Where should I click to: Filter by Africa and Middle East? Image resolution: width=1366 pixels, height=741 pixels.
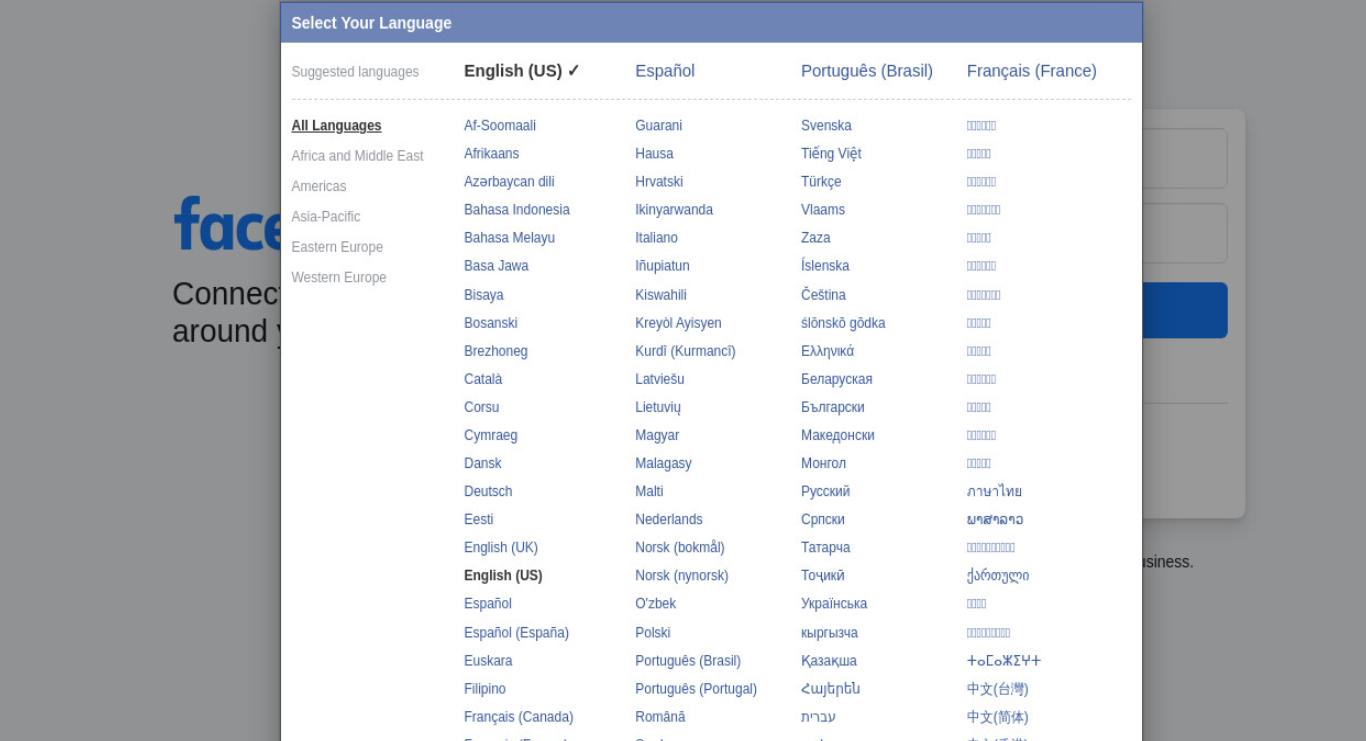[x=357, y=156]
